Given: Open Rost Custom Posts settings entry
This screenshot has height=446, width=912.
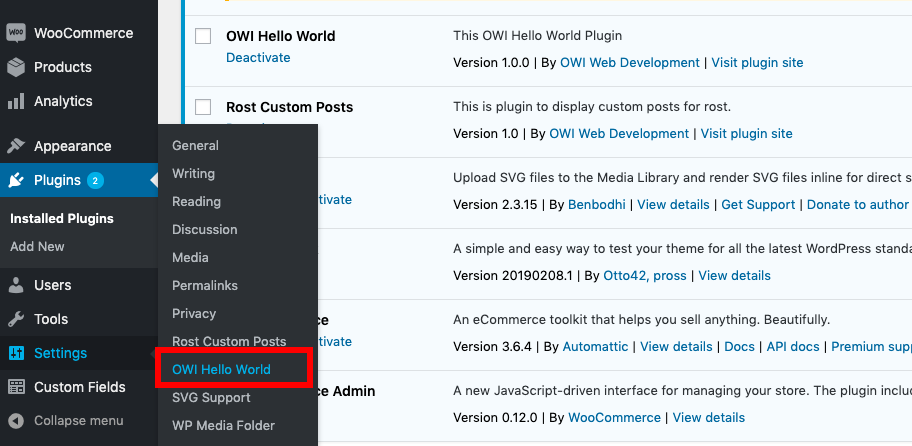Looking at the screenshot, I should tap(229, 341).
